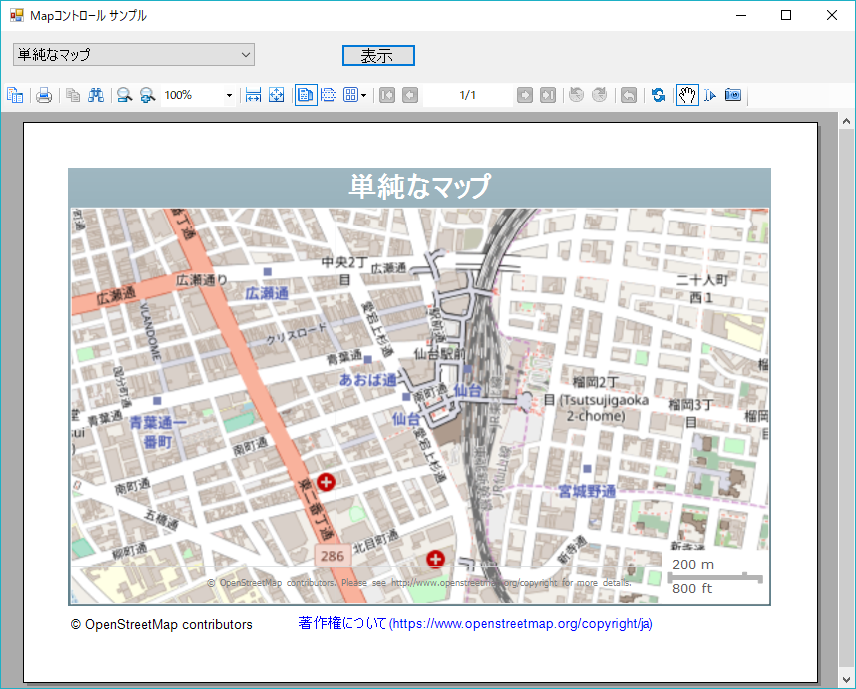Fit page width icon
This screenshot has height=689, width=856.
[253, 95]
